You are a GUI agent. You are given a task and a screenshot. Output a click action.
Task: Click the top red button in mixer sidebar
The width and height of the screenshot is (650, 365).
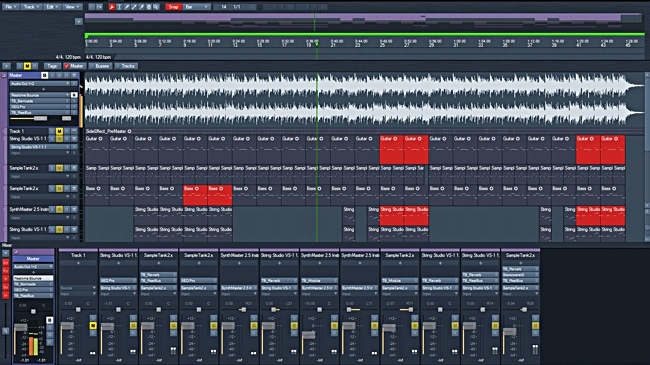5,263
